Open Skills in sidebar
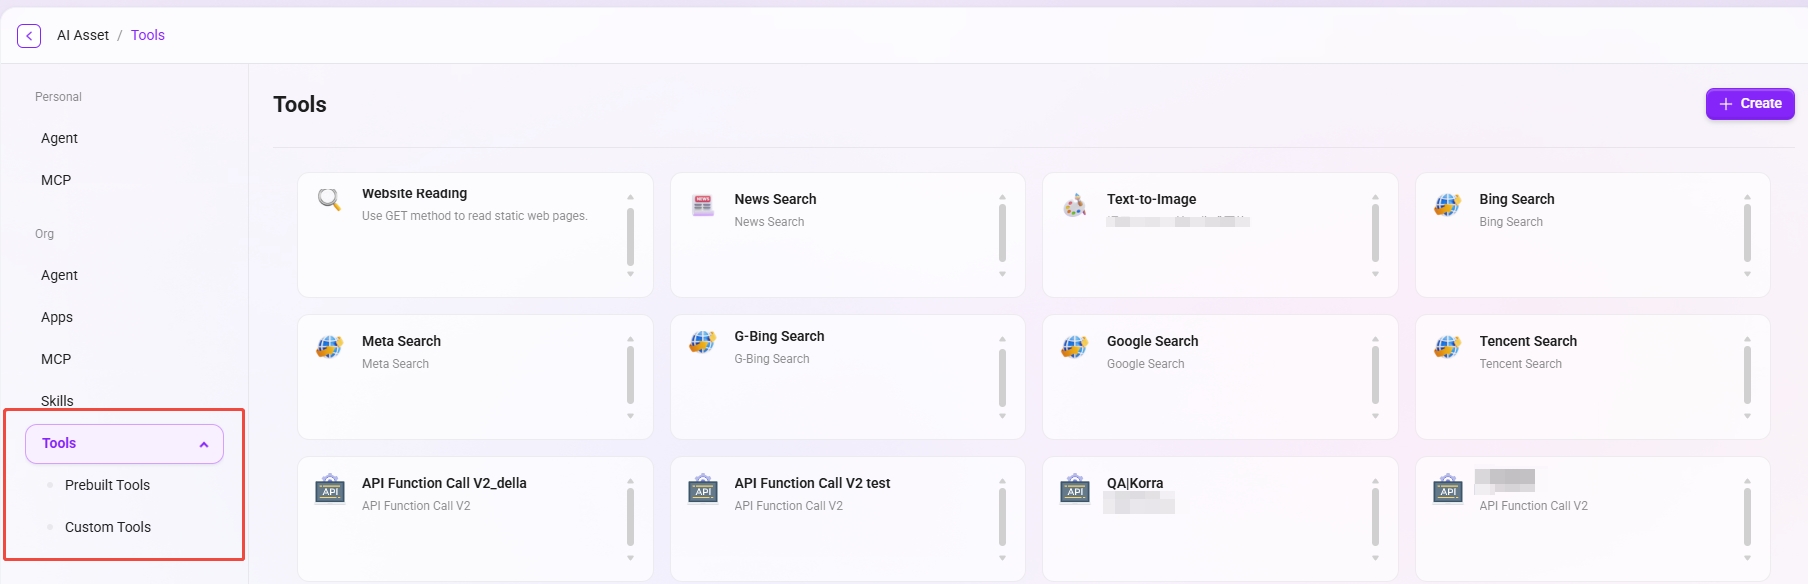1808x584 pixels. [x=57, y=400]
